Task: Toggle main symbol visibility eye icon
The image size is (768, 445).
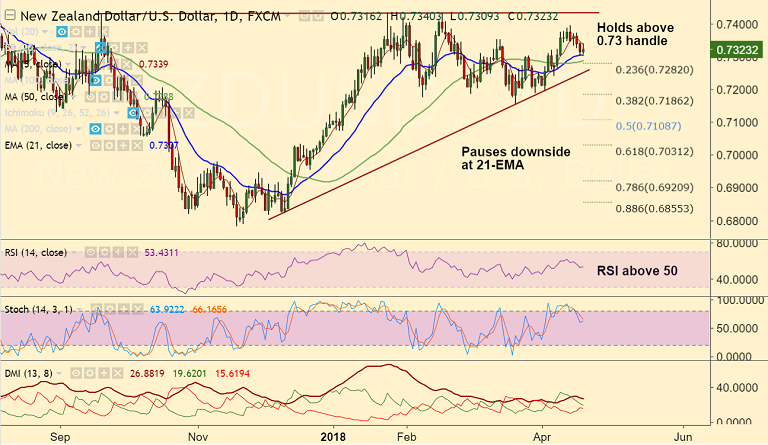Action: click(x=304, y=17)
